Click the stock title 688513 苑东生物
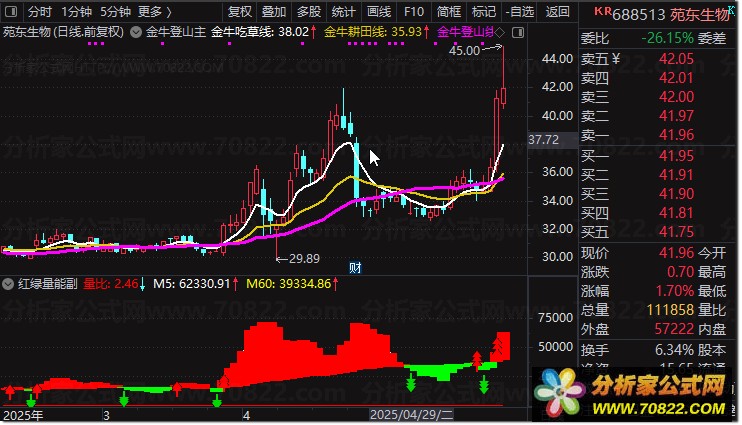The width and height of the screenshot is (742, 425). (x=671, y=15)
